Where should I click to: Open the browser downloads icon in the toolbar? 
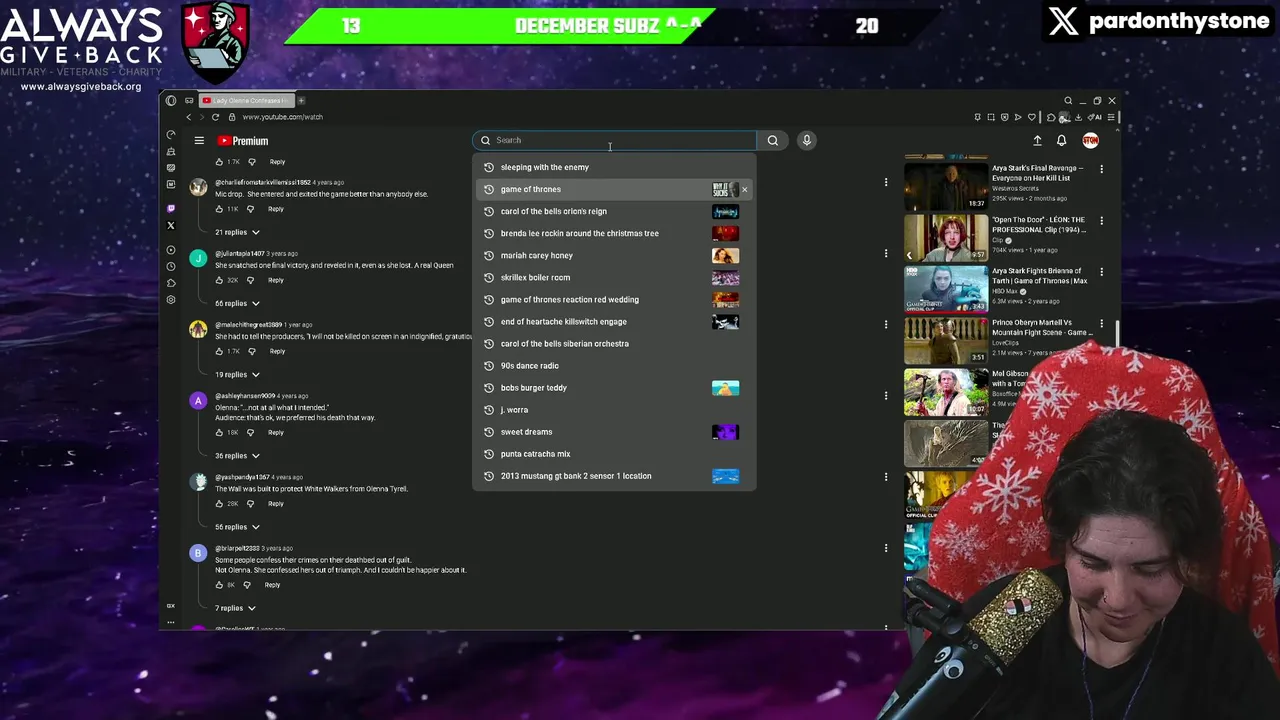(1078, 117)
